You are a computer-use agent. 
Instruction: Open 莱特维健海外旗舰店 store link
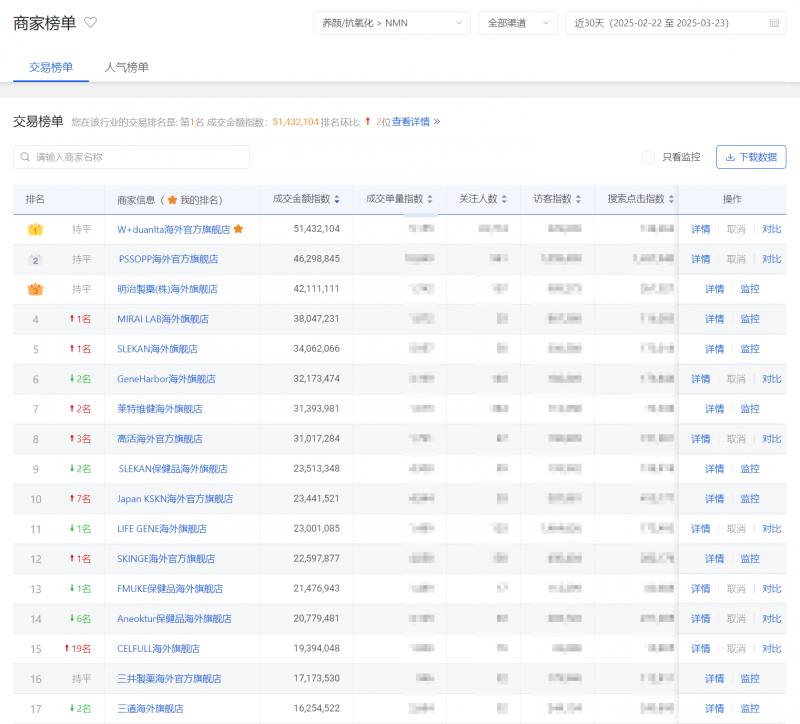pos(160,409)
